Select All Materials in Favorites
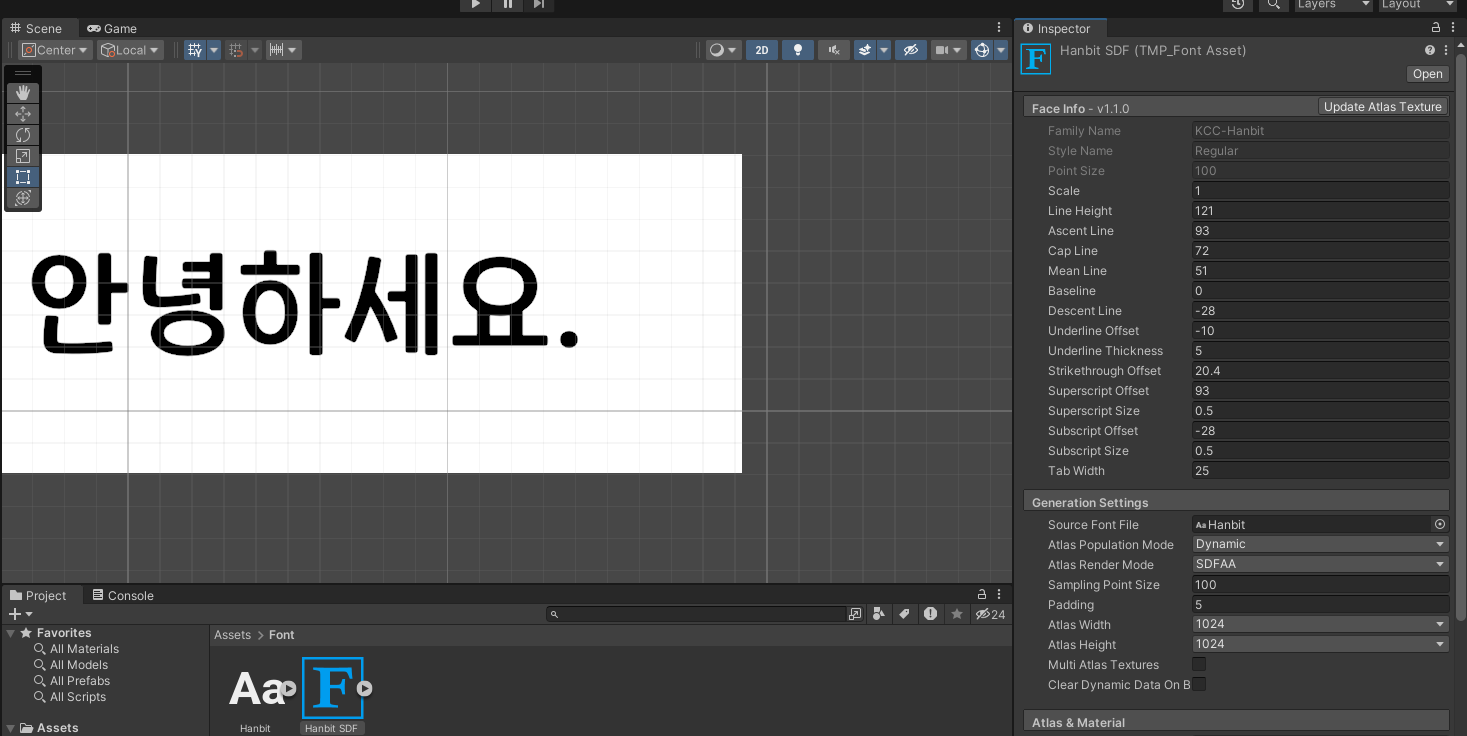Screen dimensions: 1467x736 84,649
